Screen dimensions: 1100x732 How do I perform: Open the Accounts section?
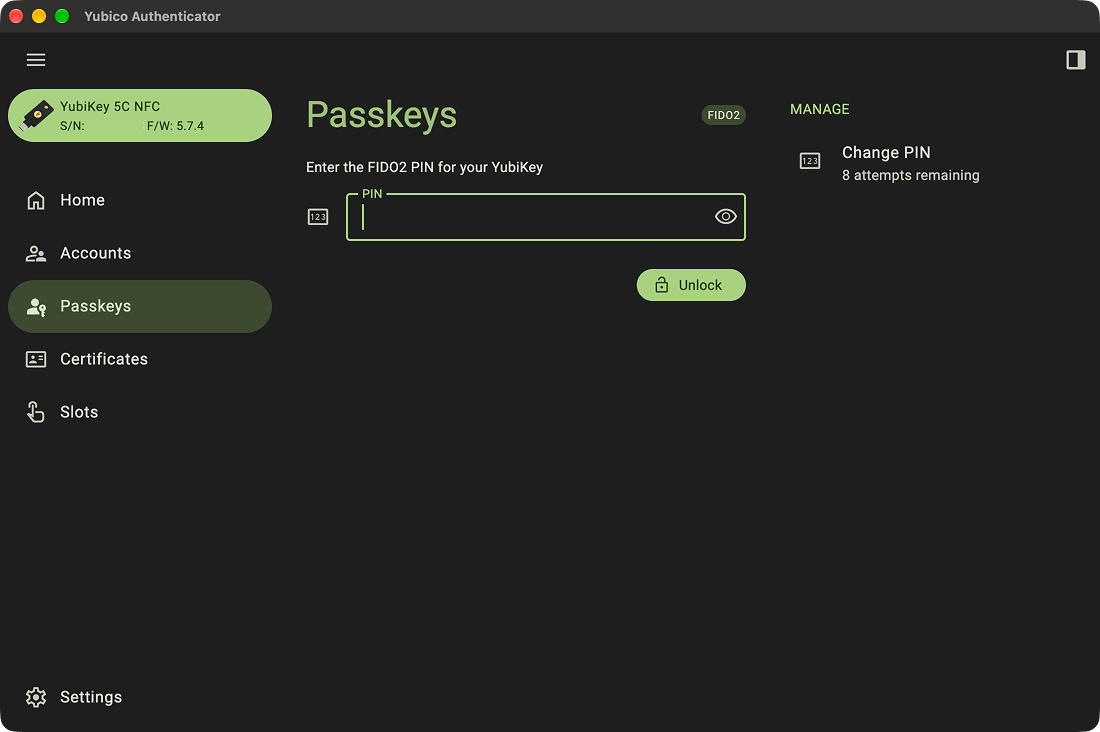pos(140,253)
